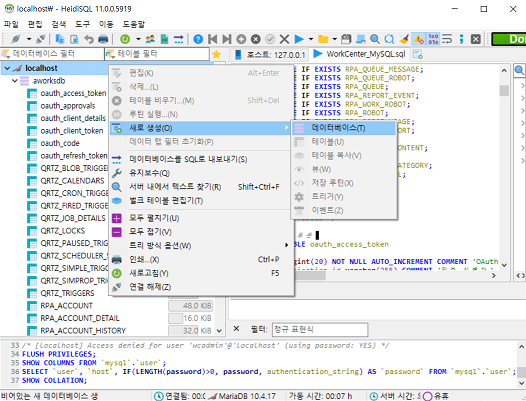This screenshot has height=401, width=526.
Task: Click the copy toolbar icon
Action: coord(60,39)
